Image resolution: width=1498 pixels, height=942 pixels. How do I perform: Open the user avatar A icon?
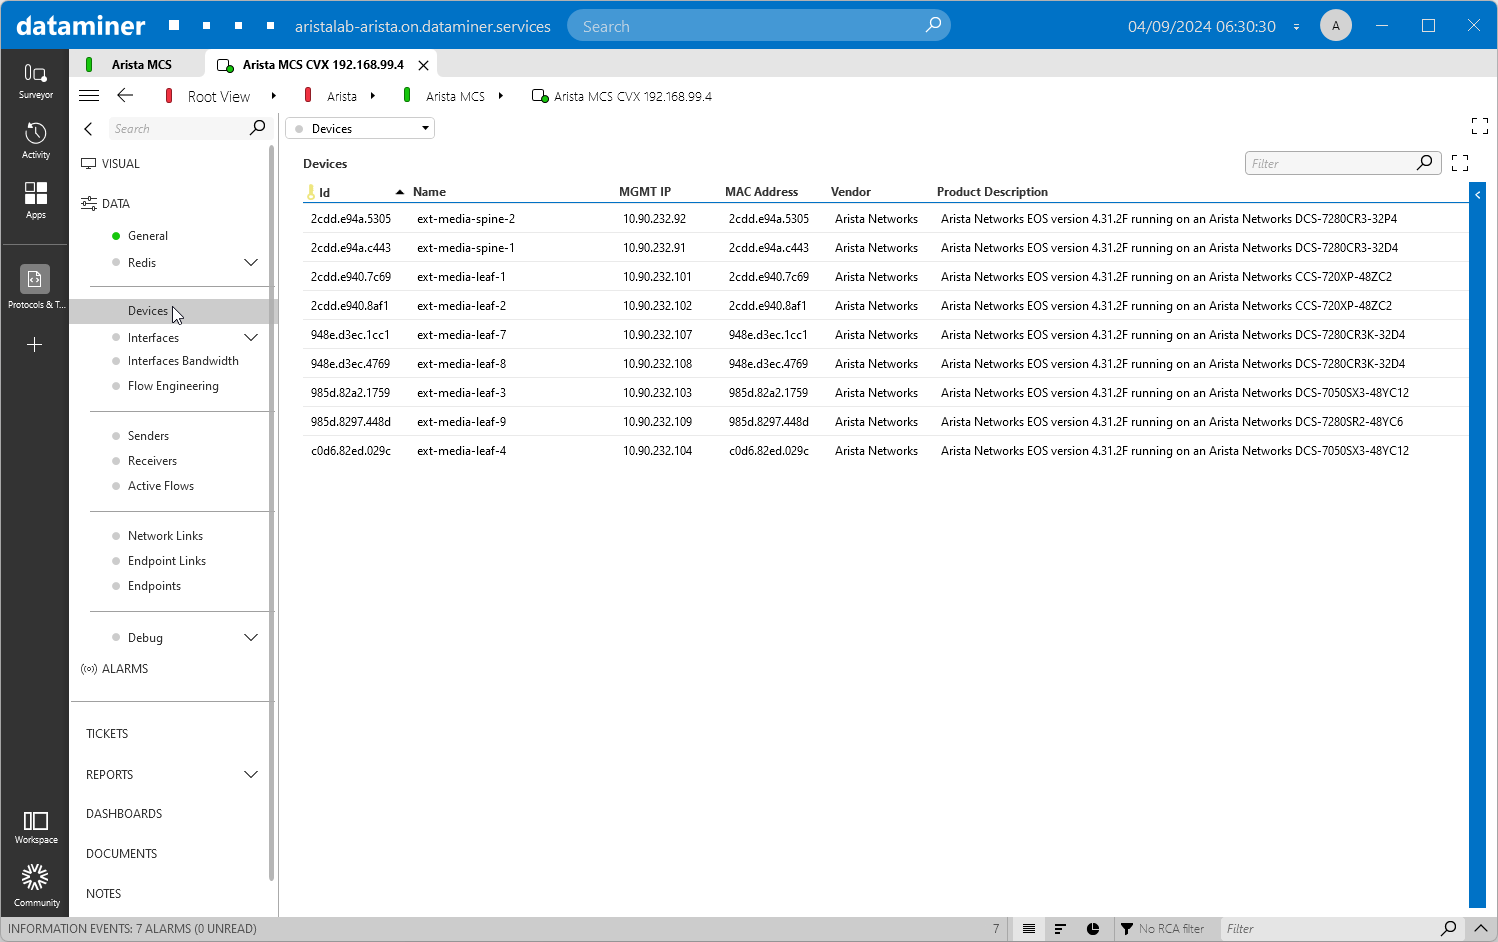[x=1336, y=26]
